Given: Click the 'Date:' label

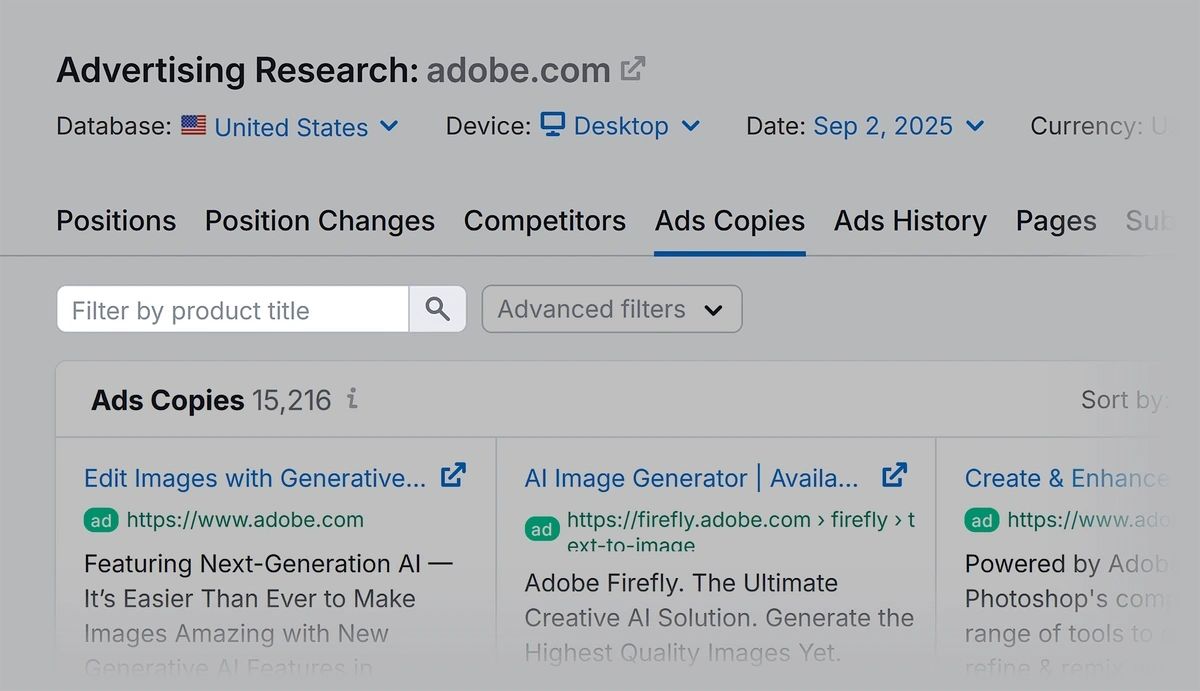Looking at the screenshot, I should tap(775, 126).
